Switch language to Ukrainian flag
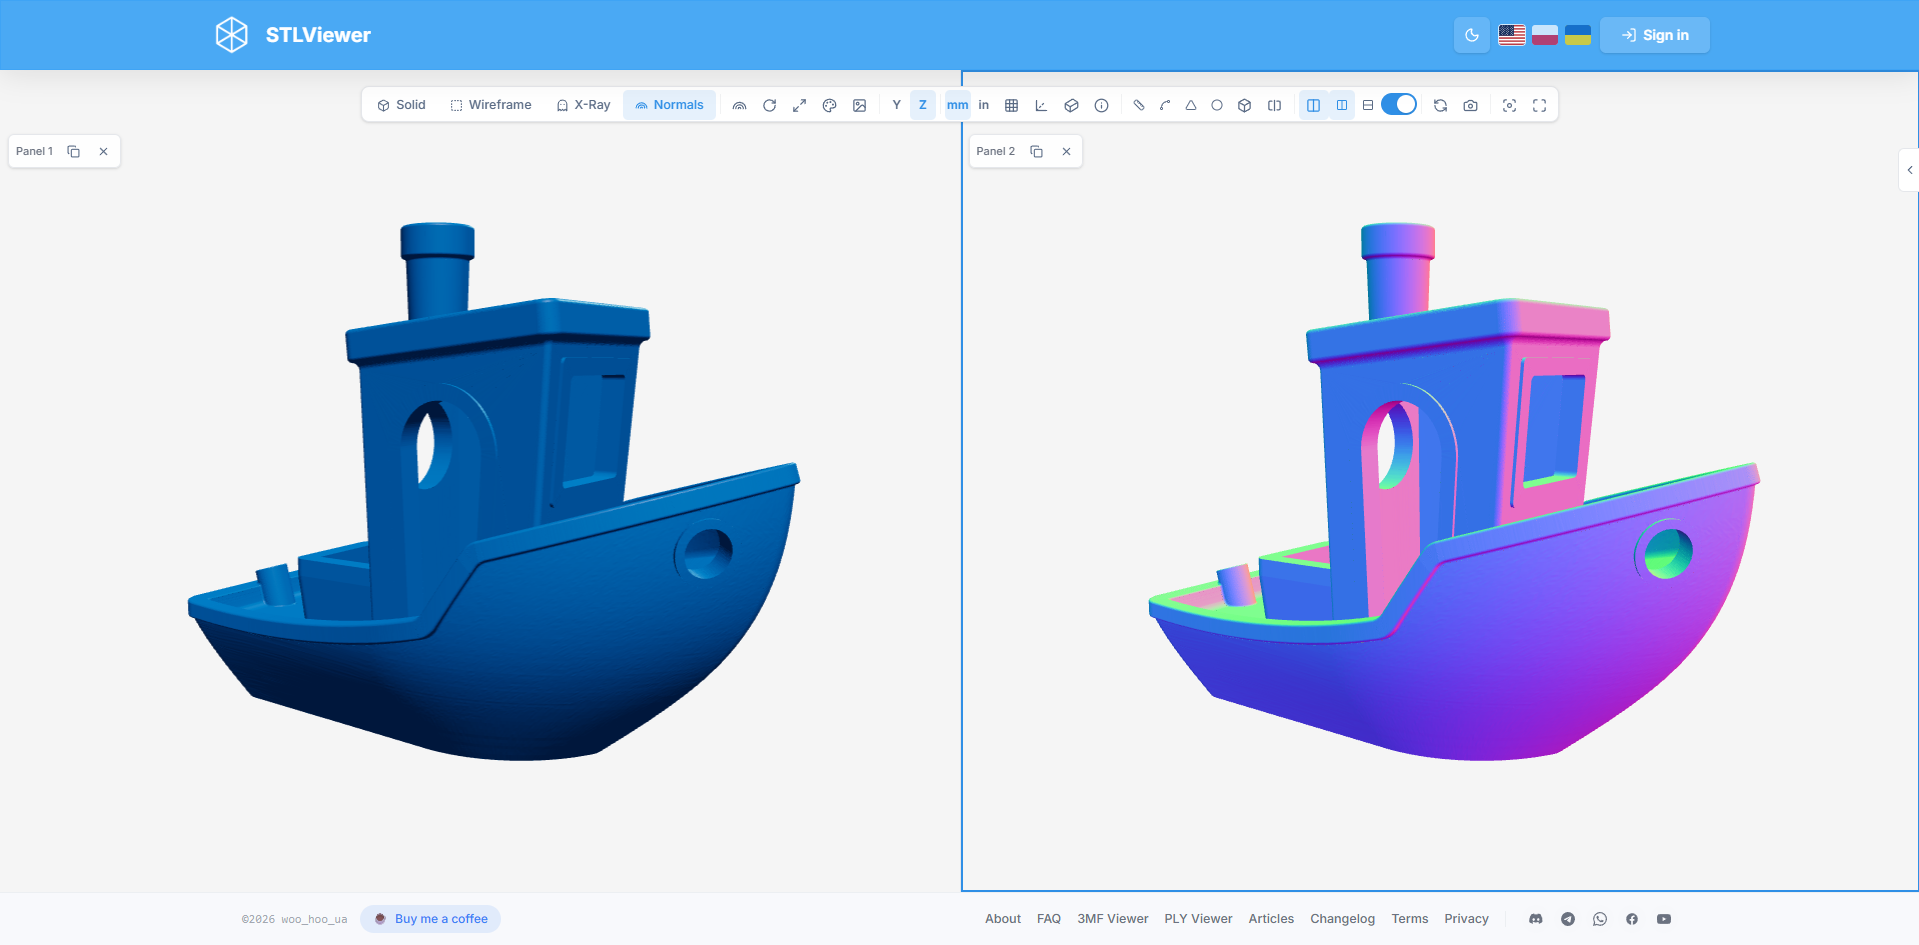Viewport: 1919px width, 945px height. pos(1578,35)
